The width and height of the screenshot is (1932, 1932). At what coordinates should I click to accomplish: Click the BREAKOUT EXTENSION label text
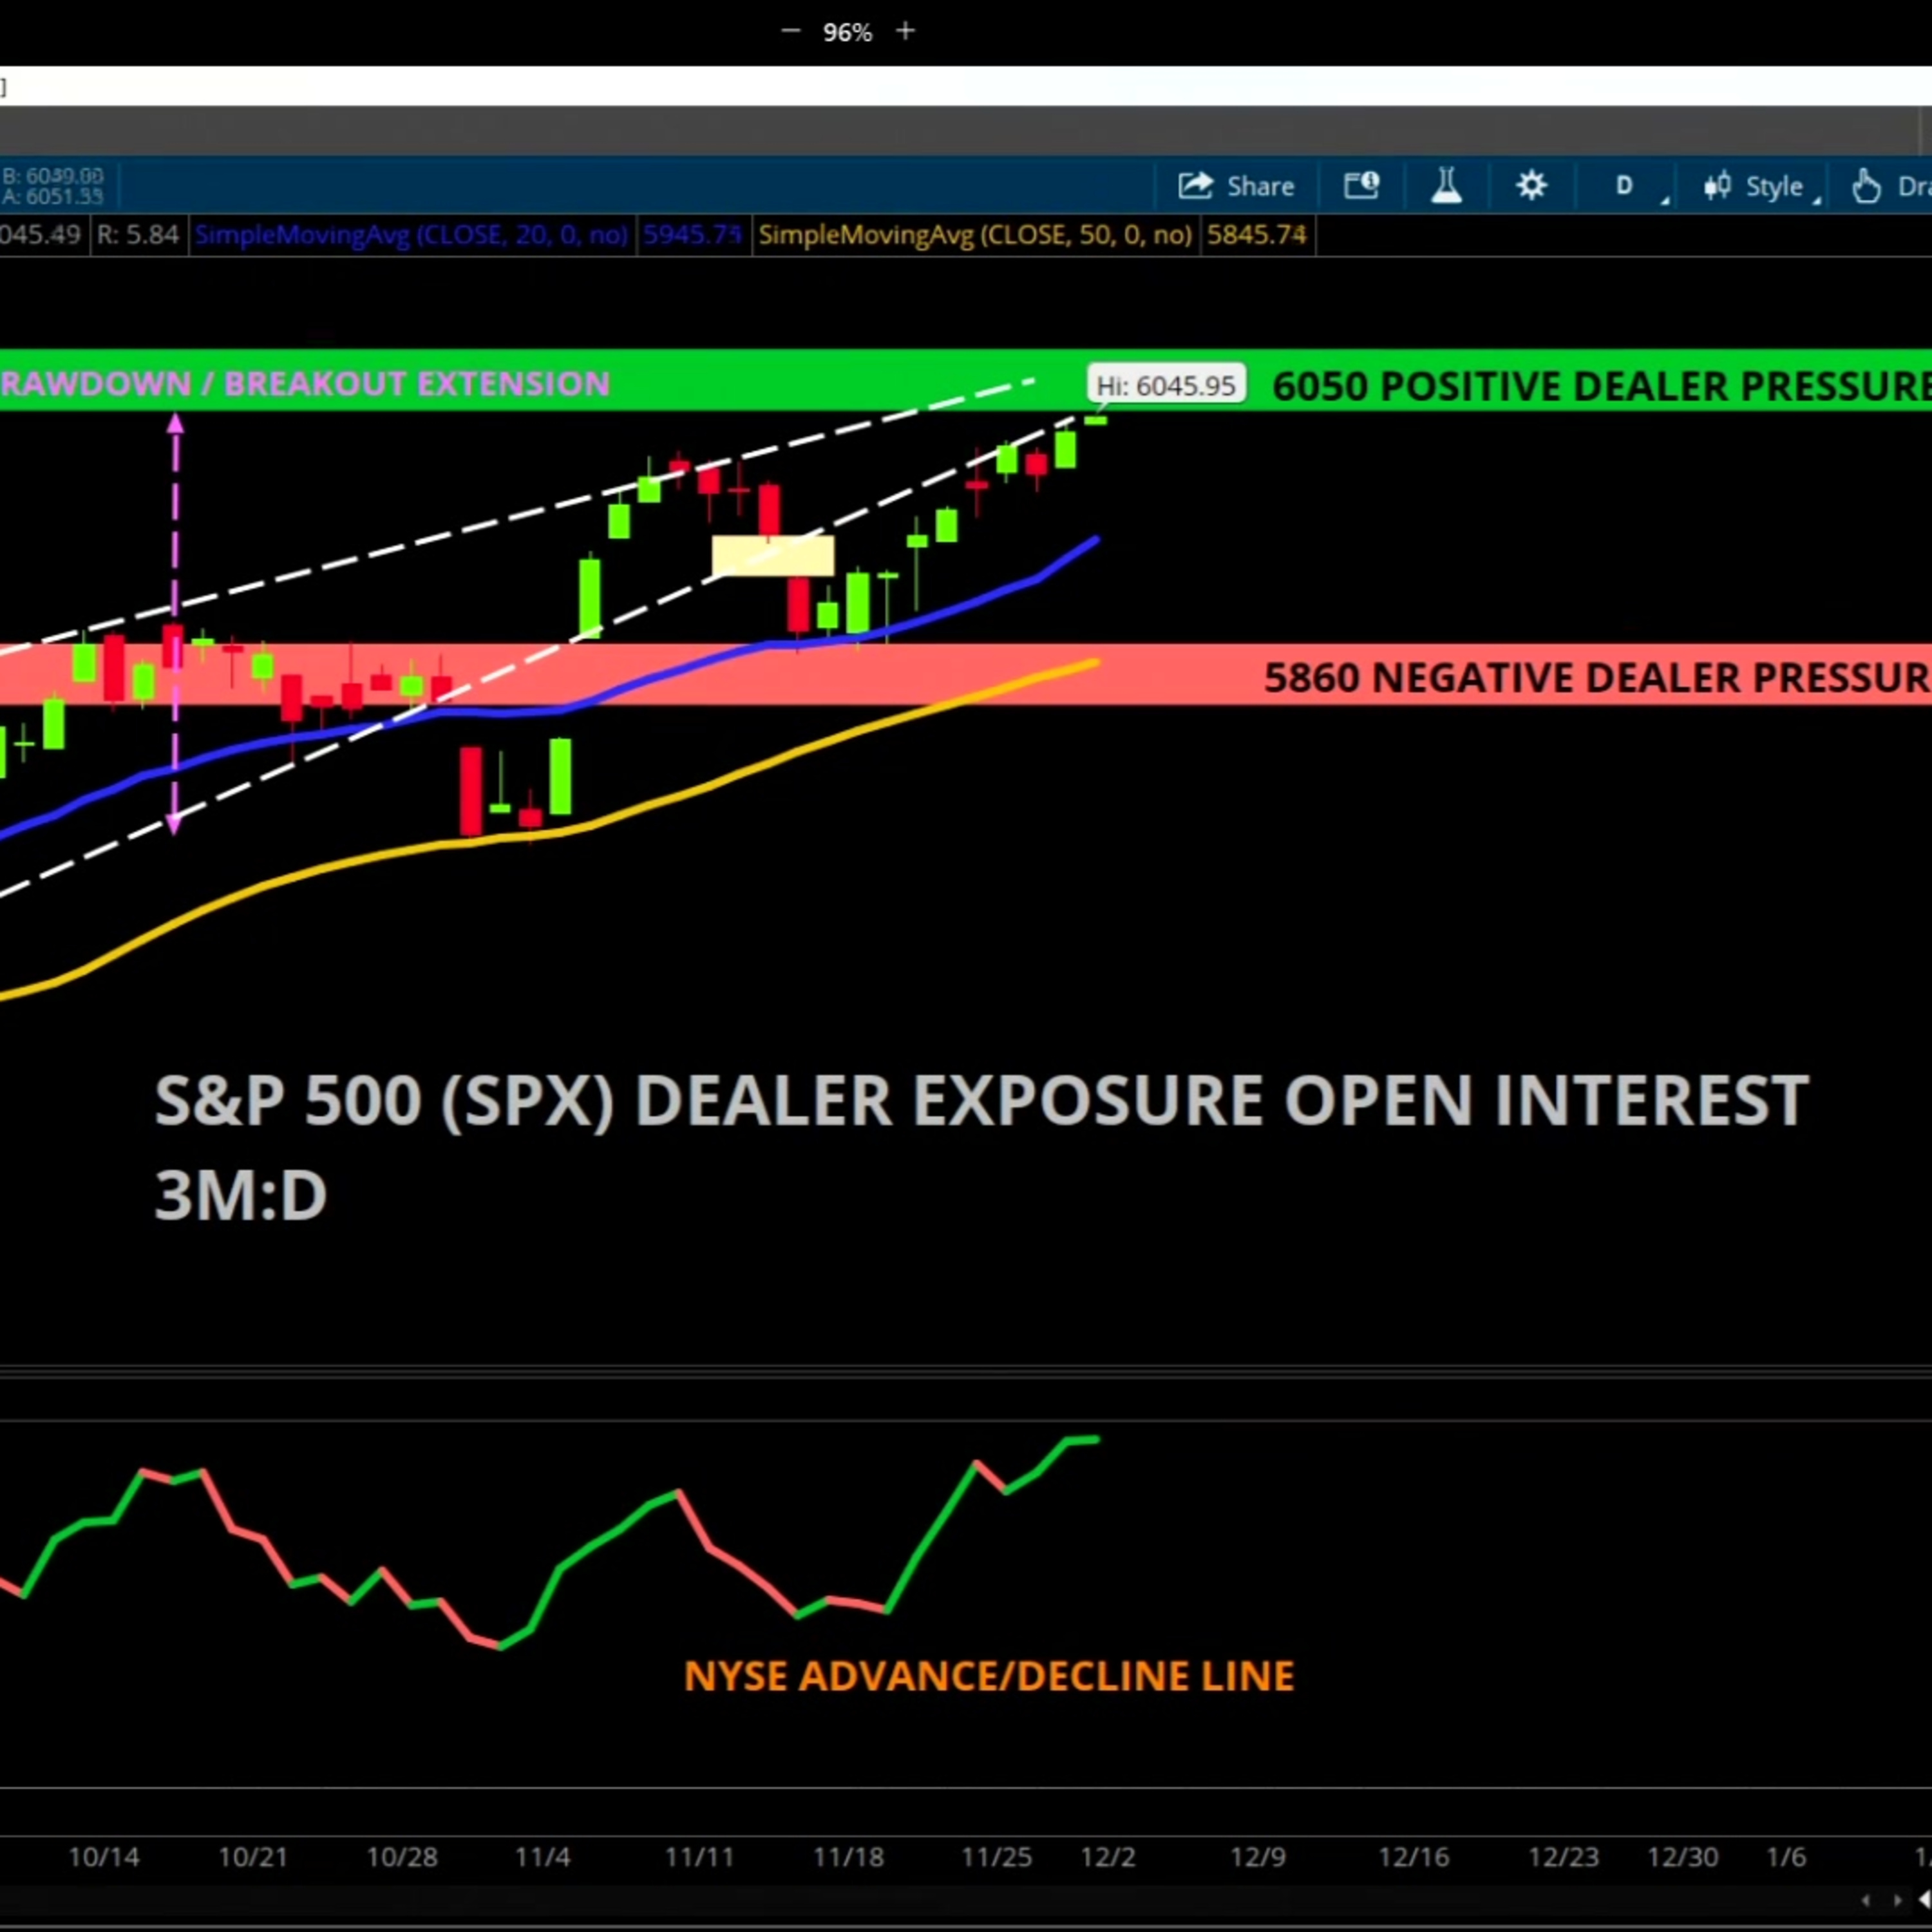[x=417, y=383]
